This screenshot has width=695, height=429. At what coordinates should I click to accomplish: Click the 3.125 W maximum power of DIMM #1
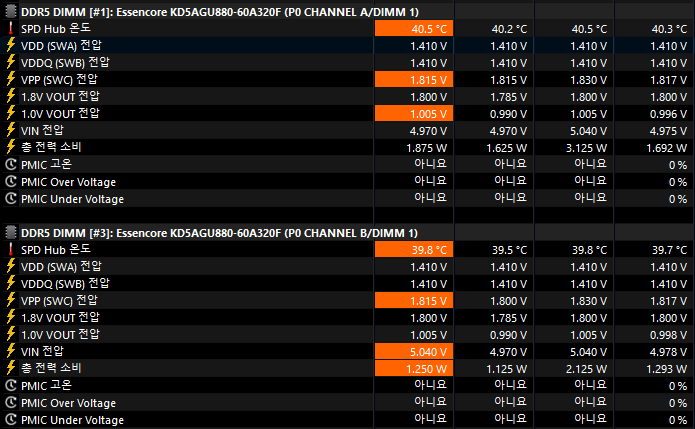coord(586,148)
